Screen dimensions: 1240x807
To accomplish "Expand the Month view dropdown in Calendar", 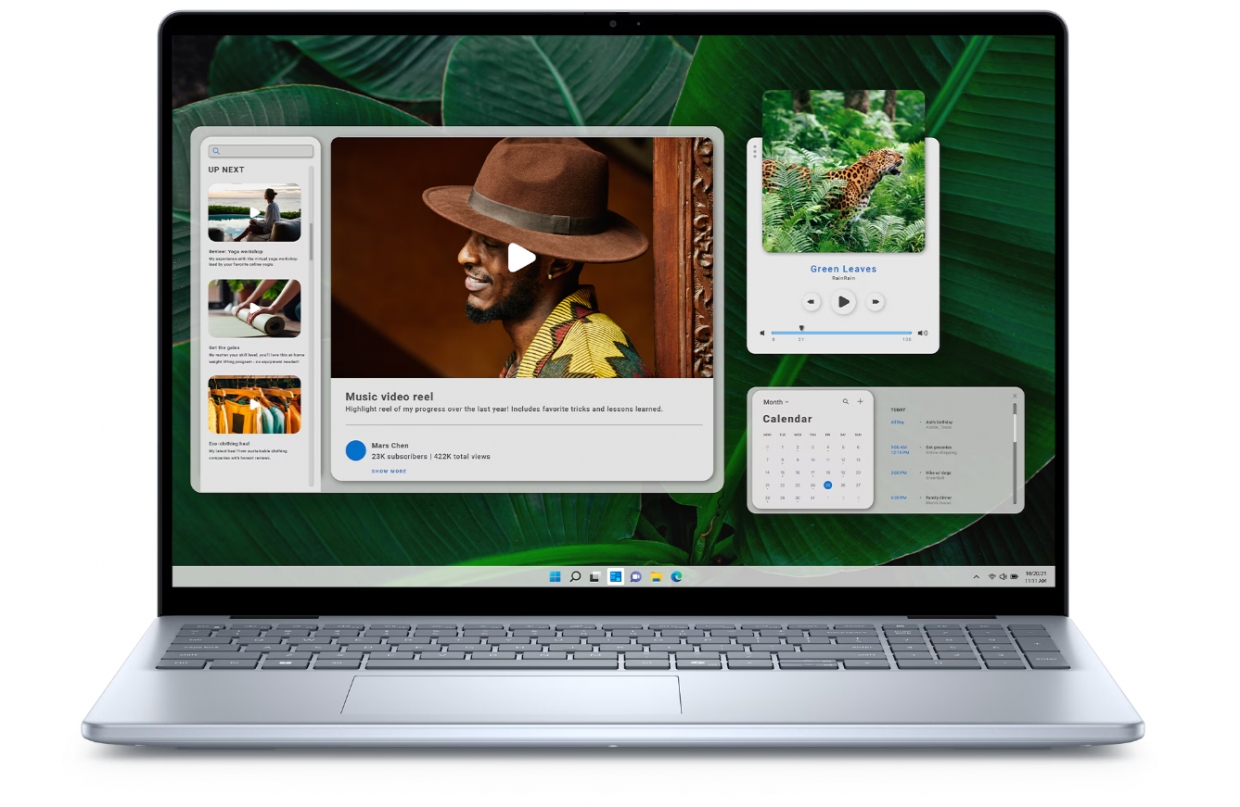I will [x=776, y=402].
